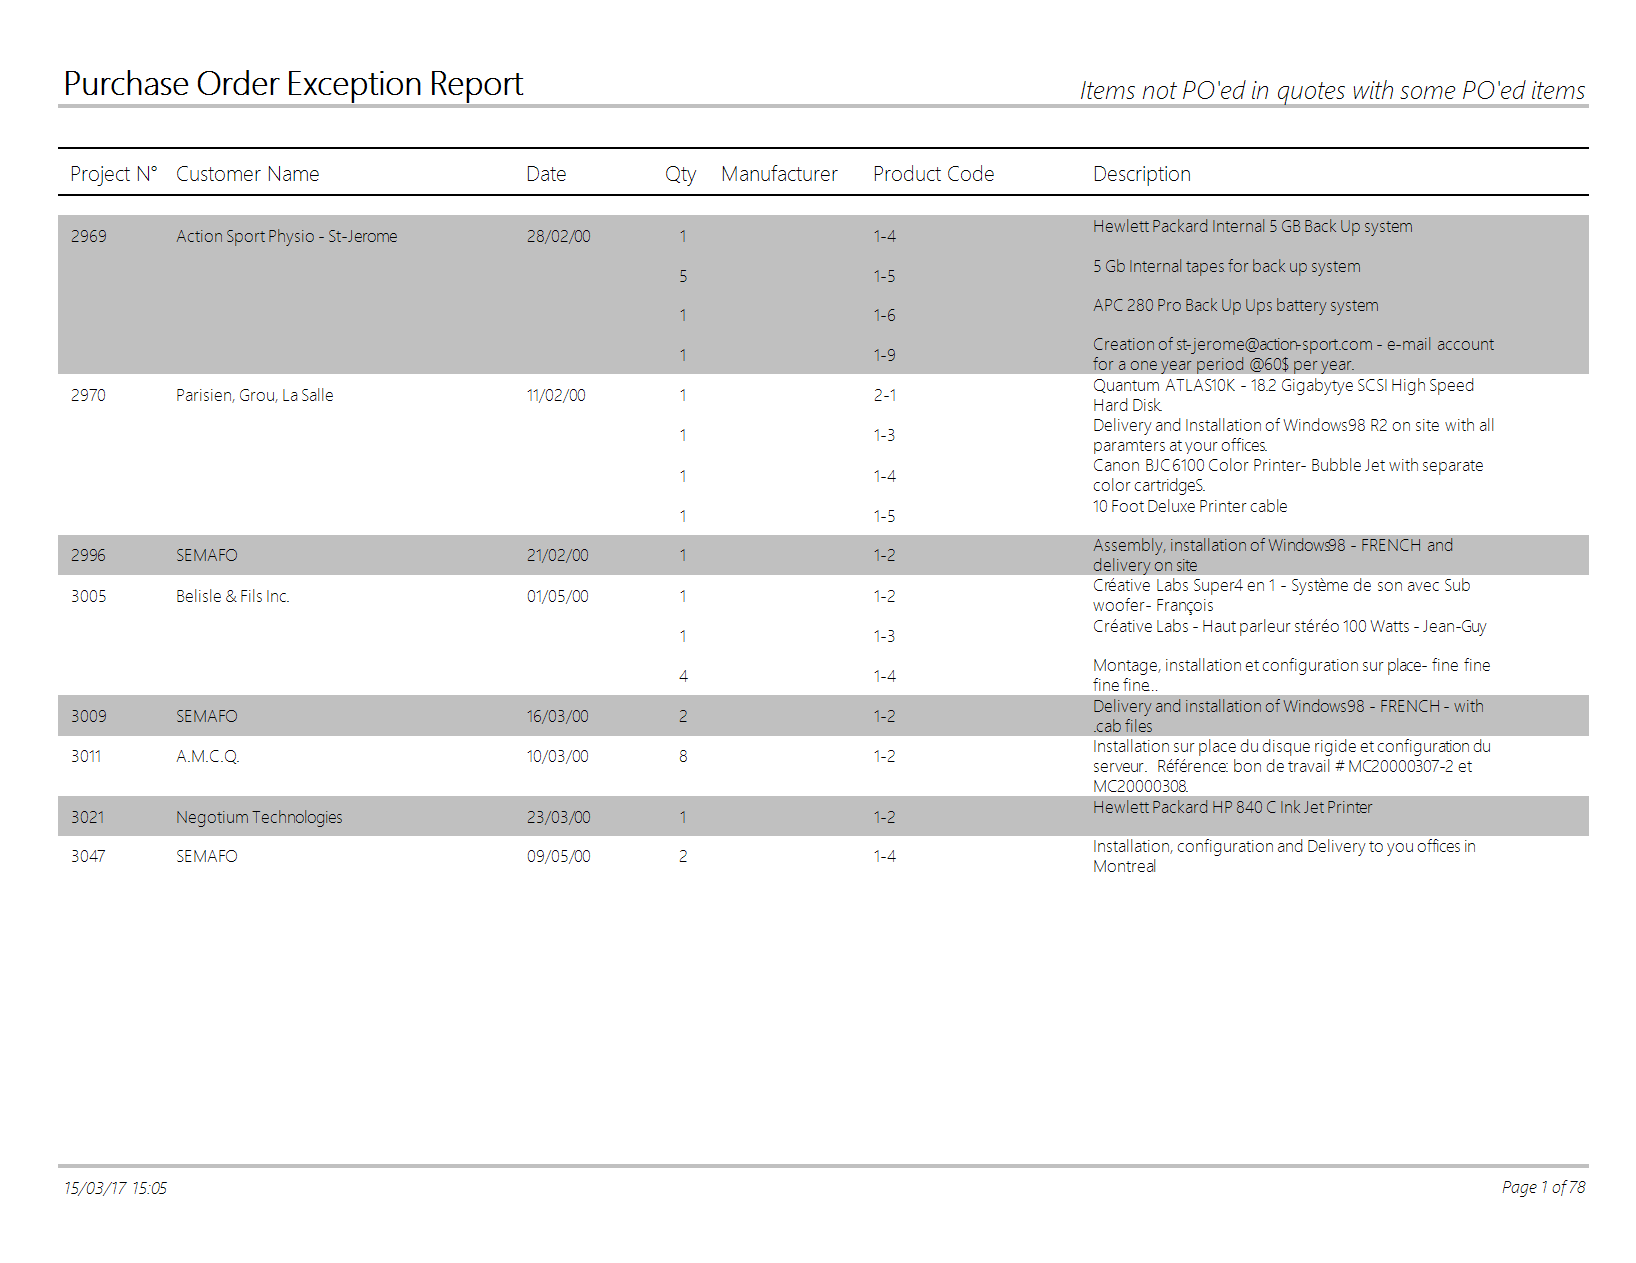Click the Page 1 of 78 footer
The width and height of the screenshot is (1636, 1263).
click(x=1542, y=1187)
